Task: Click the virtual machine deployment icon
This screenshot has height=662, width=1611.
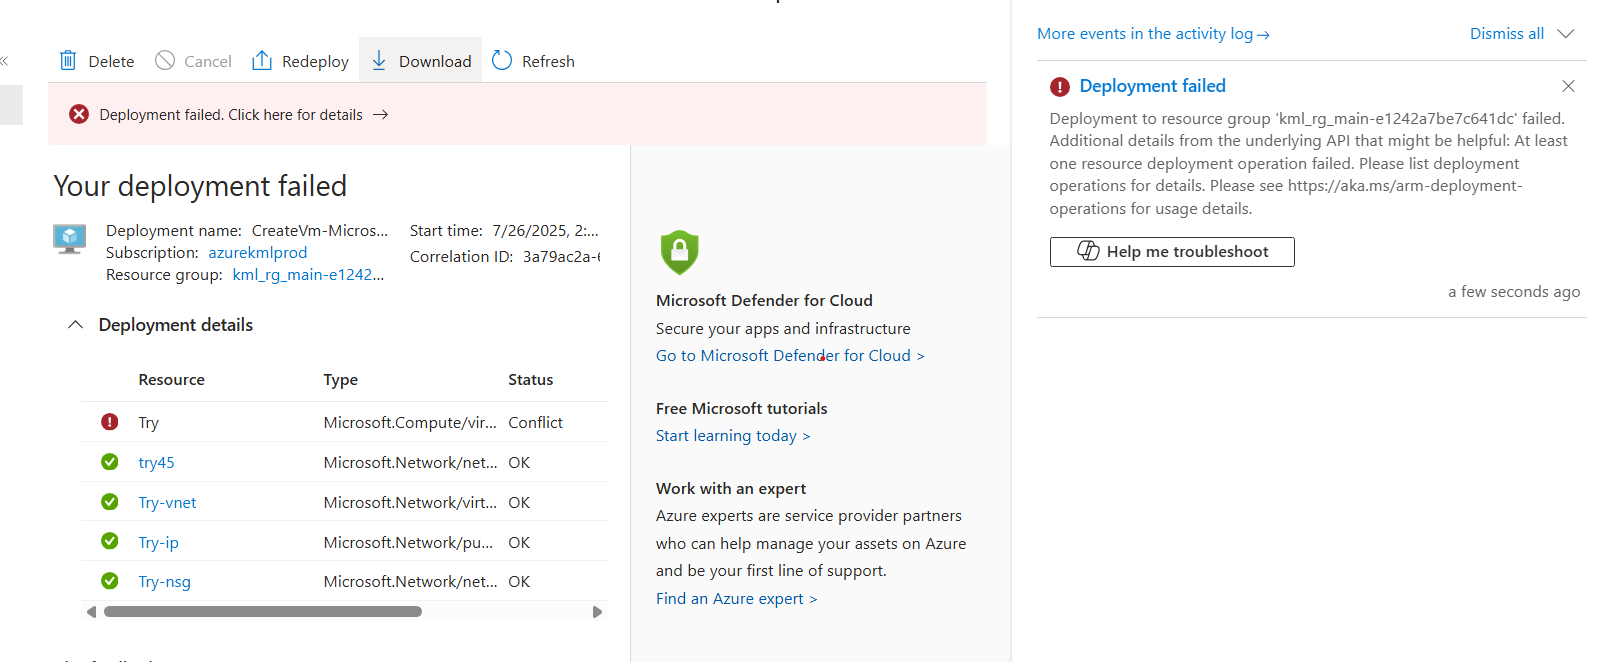Action: [70, 240]
